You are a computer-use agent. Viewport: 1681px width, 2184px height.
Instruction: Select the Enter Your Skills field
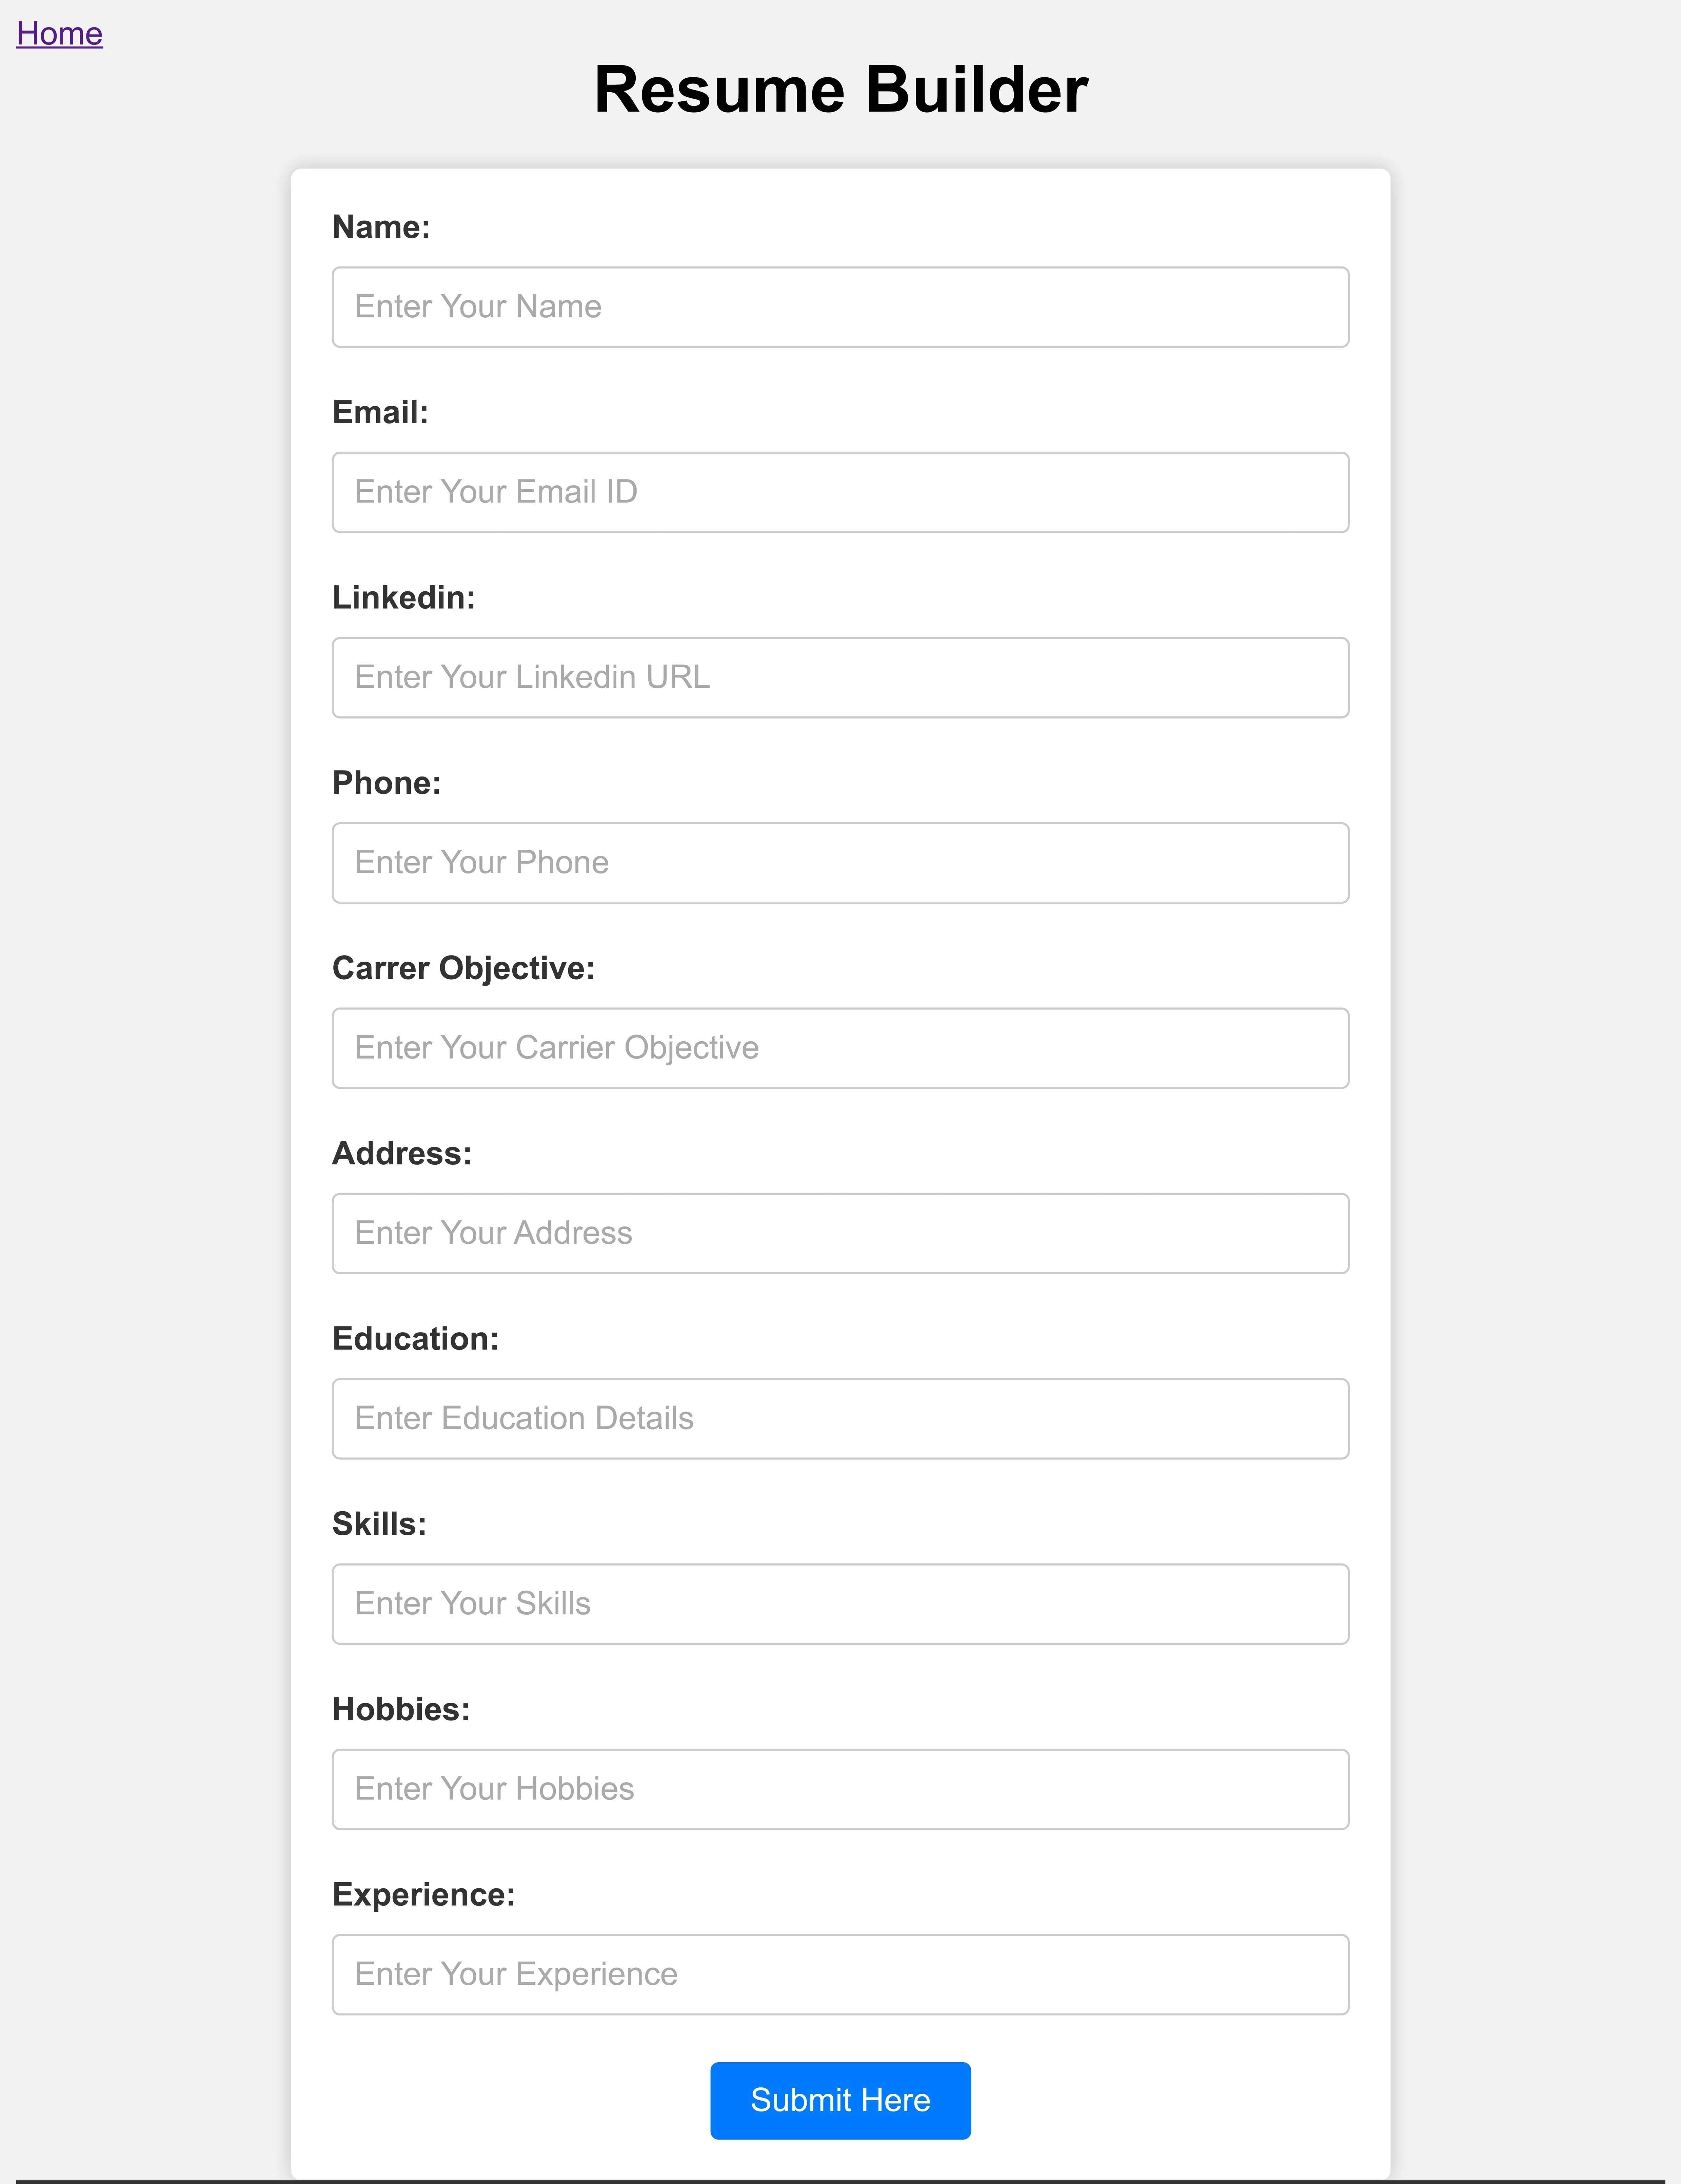840,1604
